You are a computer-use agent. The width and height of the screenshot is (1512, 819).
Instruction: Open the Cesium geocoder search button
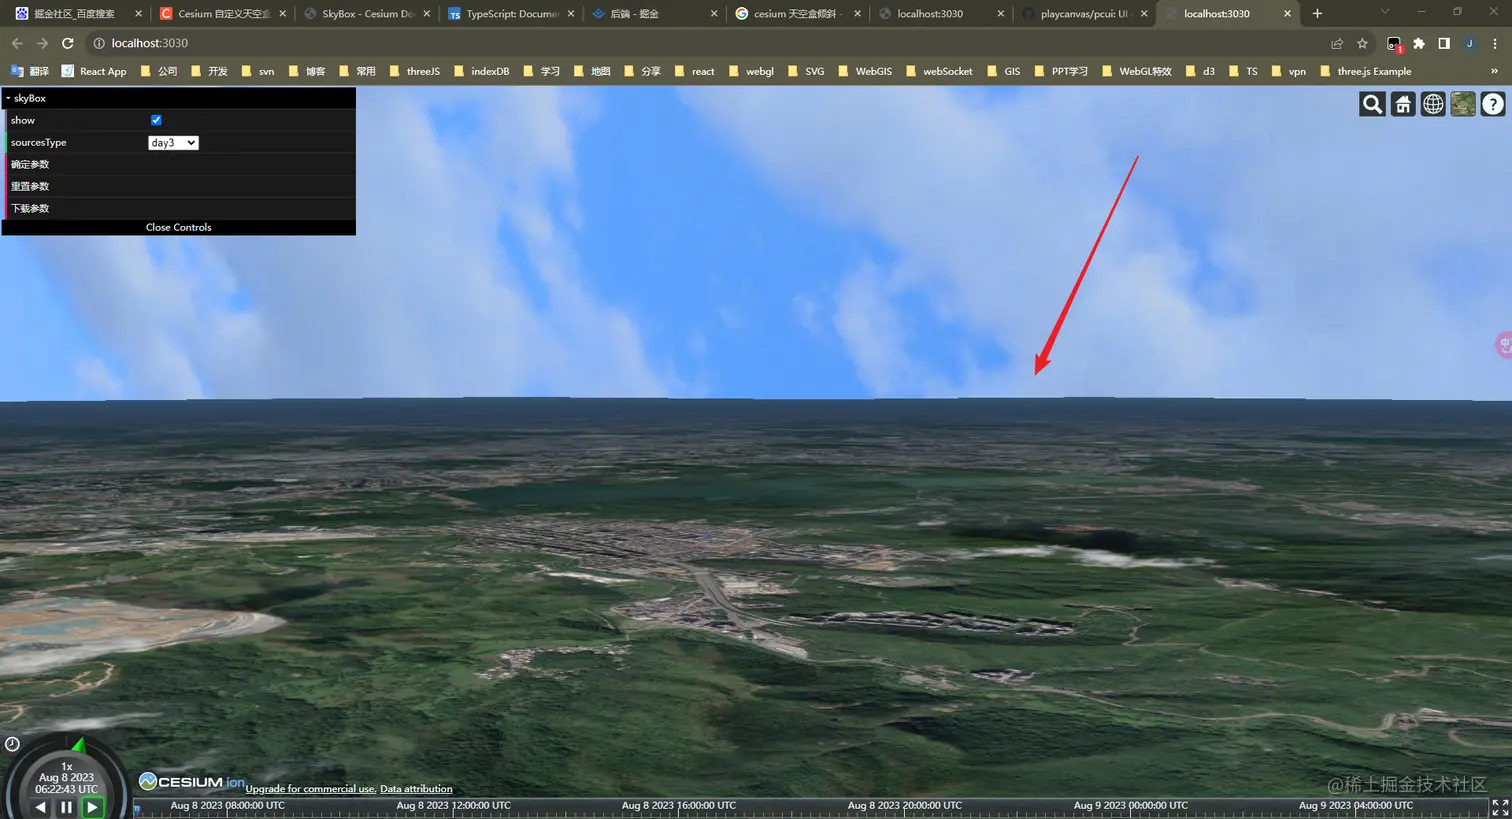pos(1372,104)
